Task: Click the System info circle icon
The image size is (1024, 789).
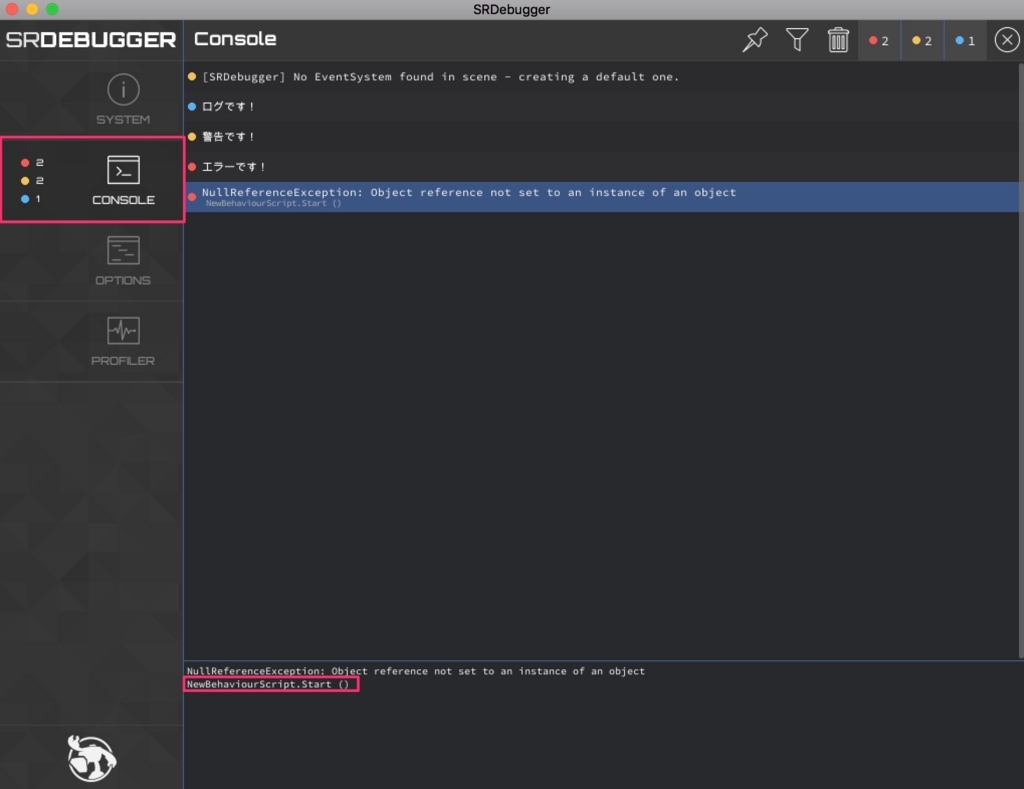Action: click(123, 89)
